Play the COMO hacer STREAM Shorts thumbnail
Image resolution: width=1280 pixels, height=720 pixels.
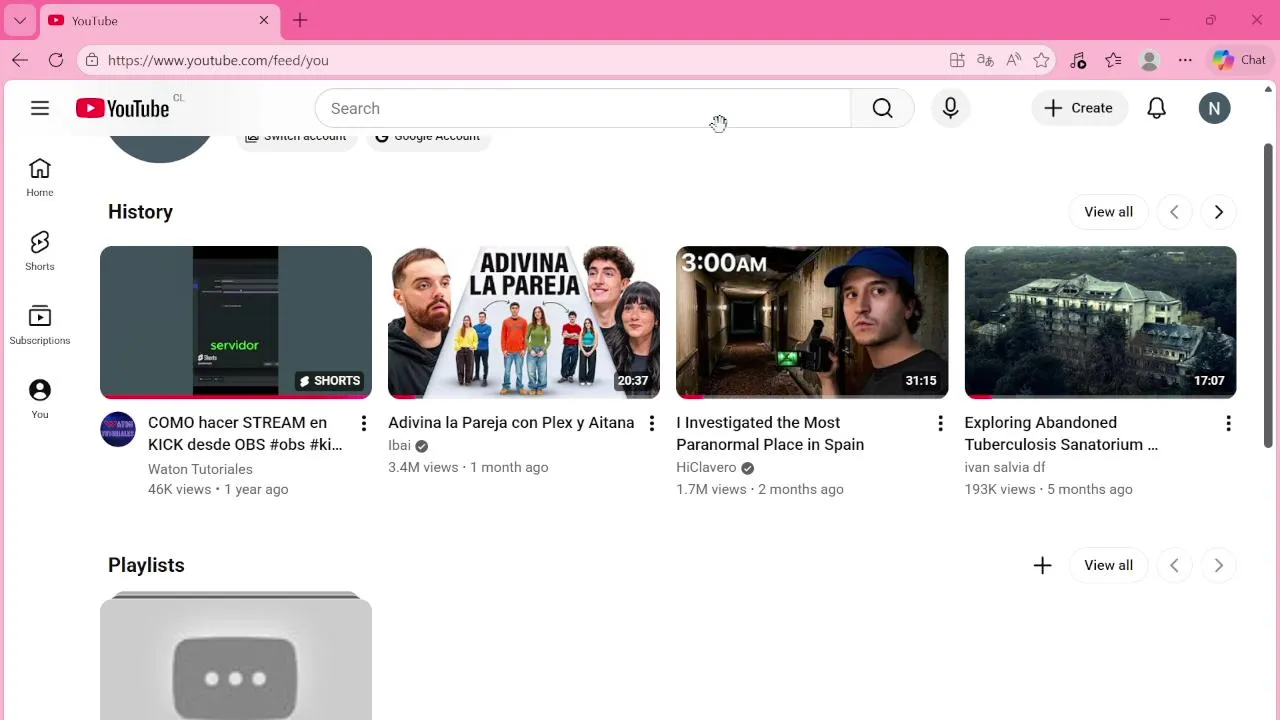tap(236, 322)
